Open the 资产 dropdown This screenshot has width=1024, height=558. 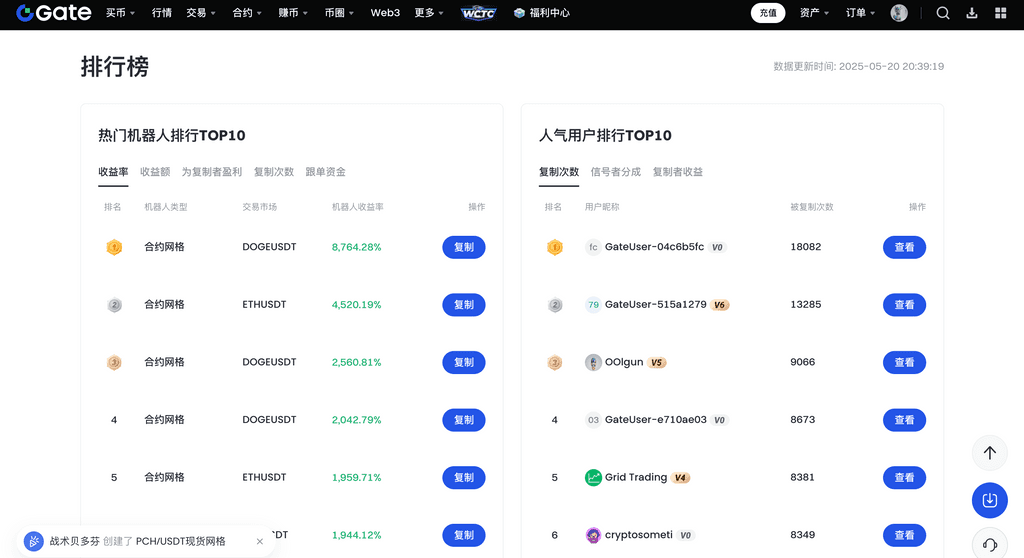815,13
